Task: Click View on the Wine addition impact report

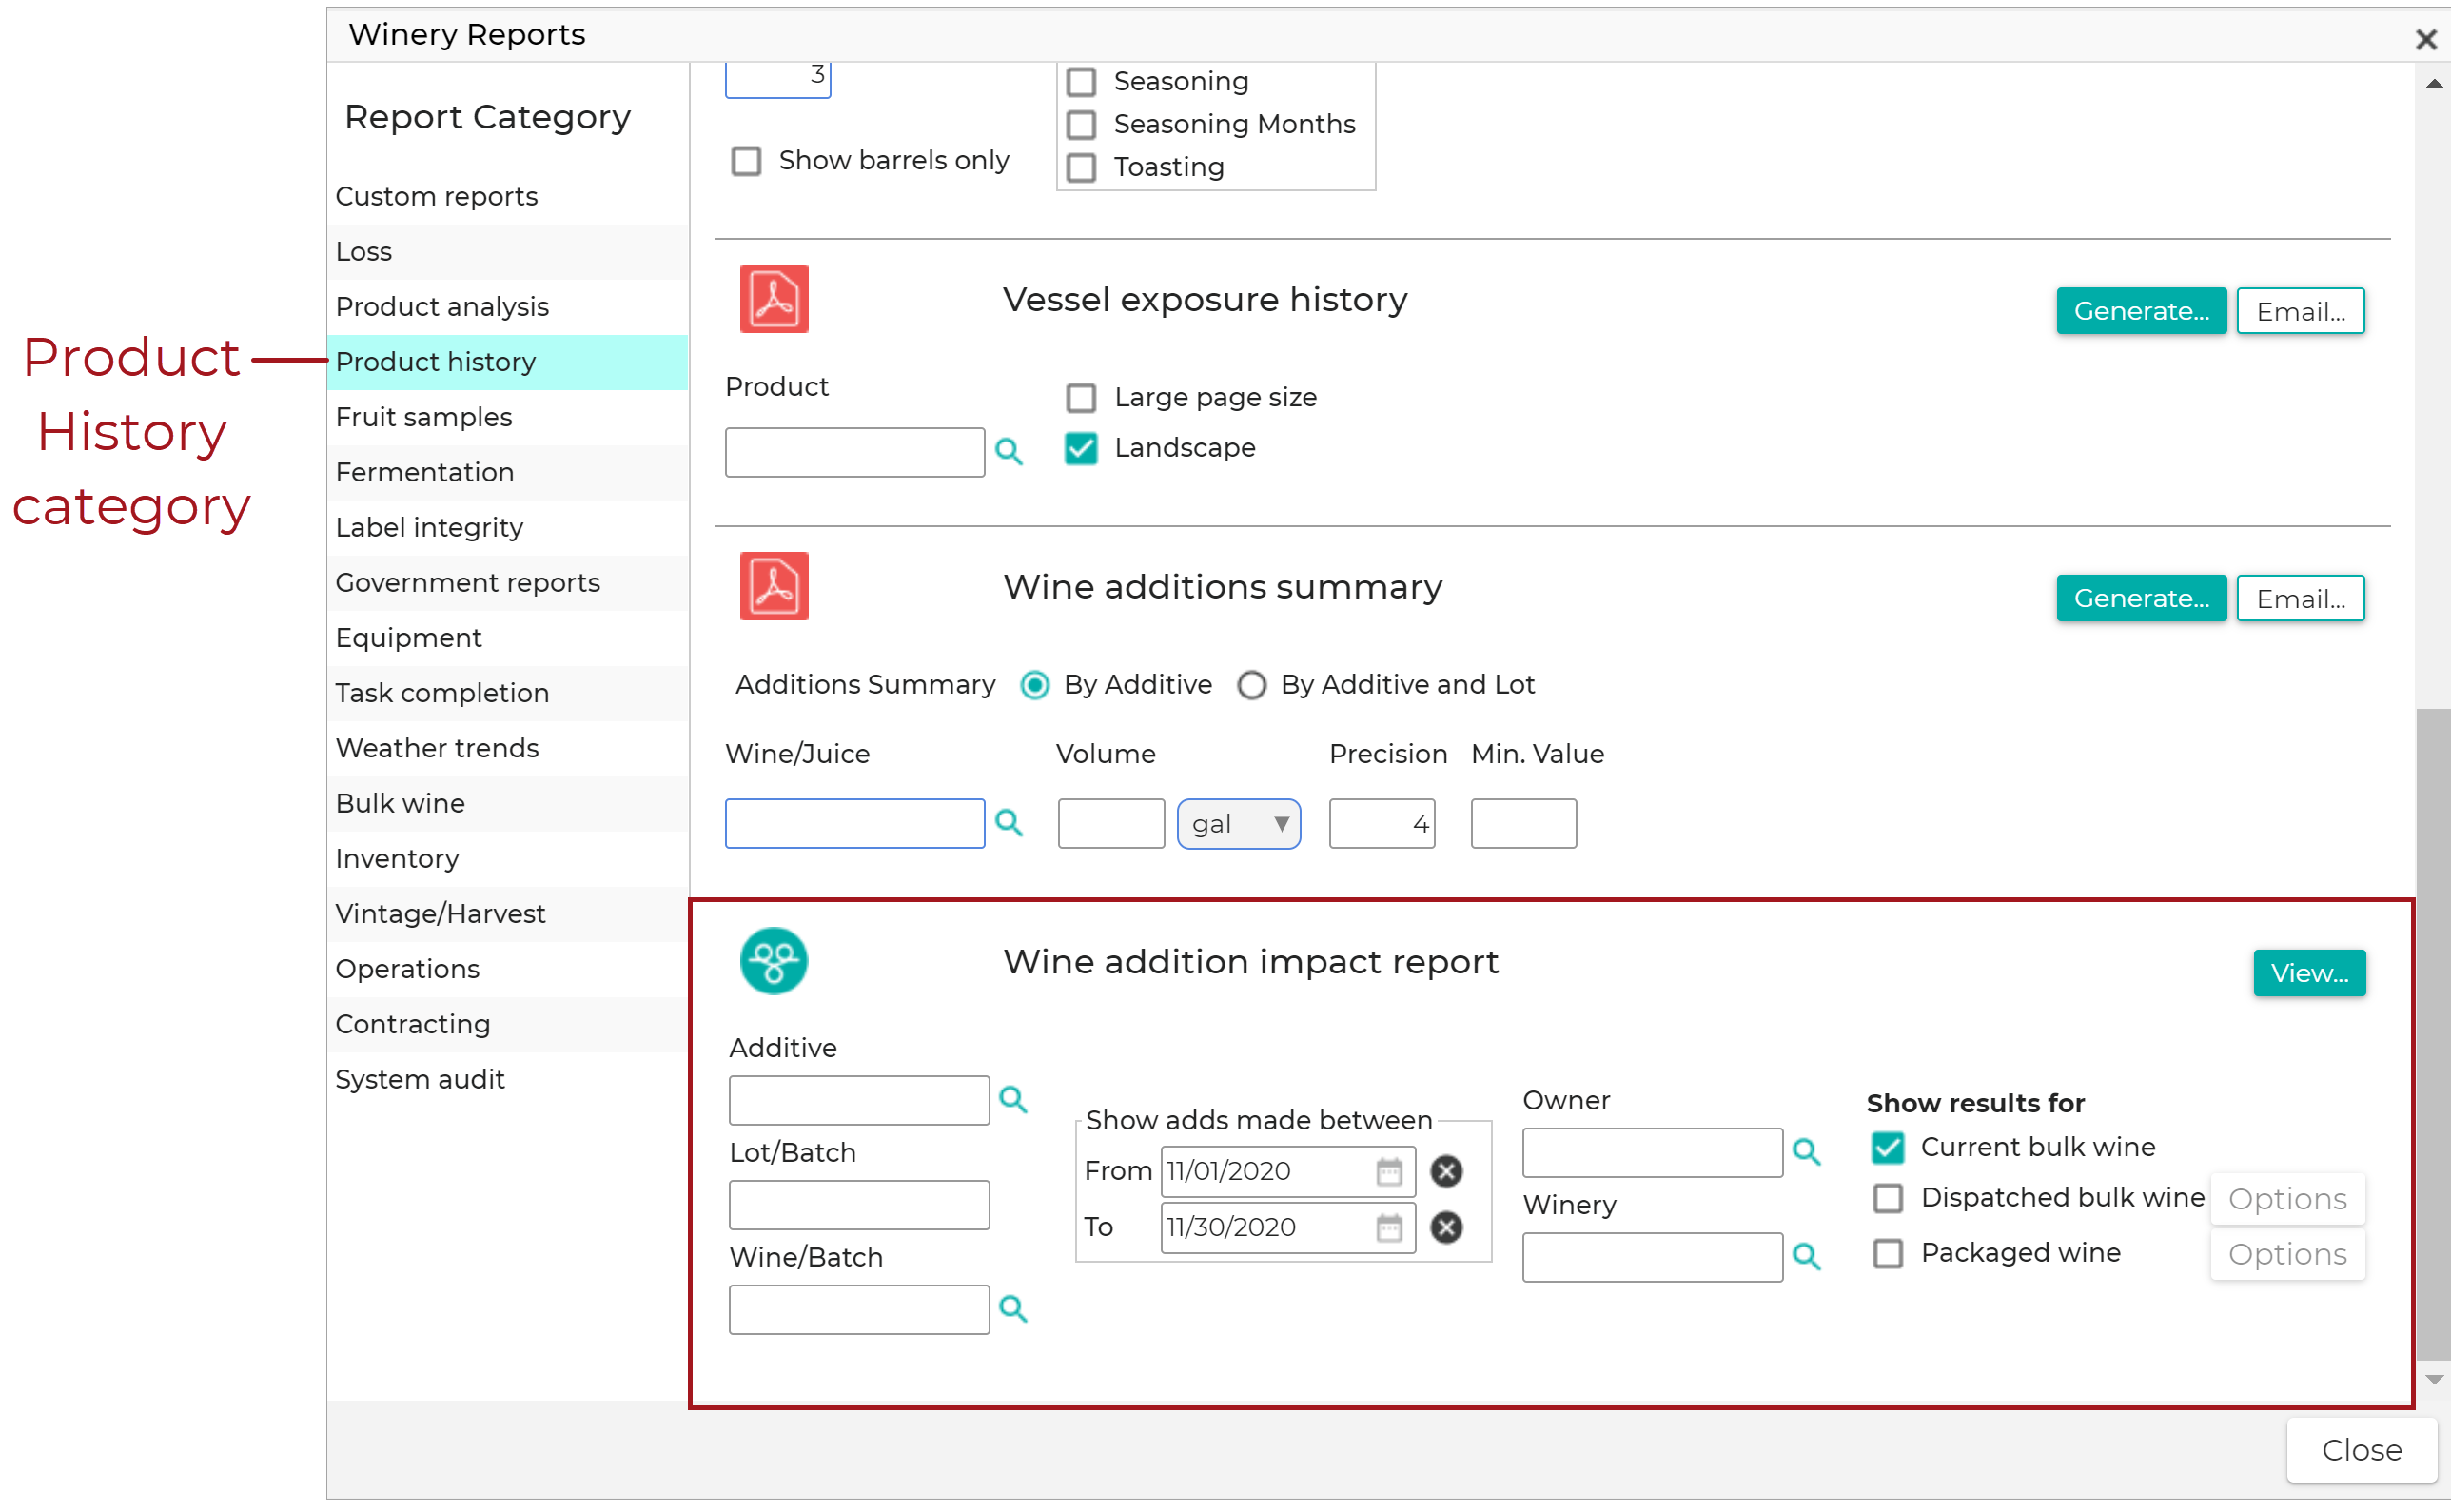Action: click(2309, 972)
